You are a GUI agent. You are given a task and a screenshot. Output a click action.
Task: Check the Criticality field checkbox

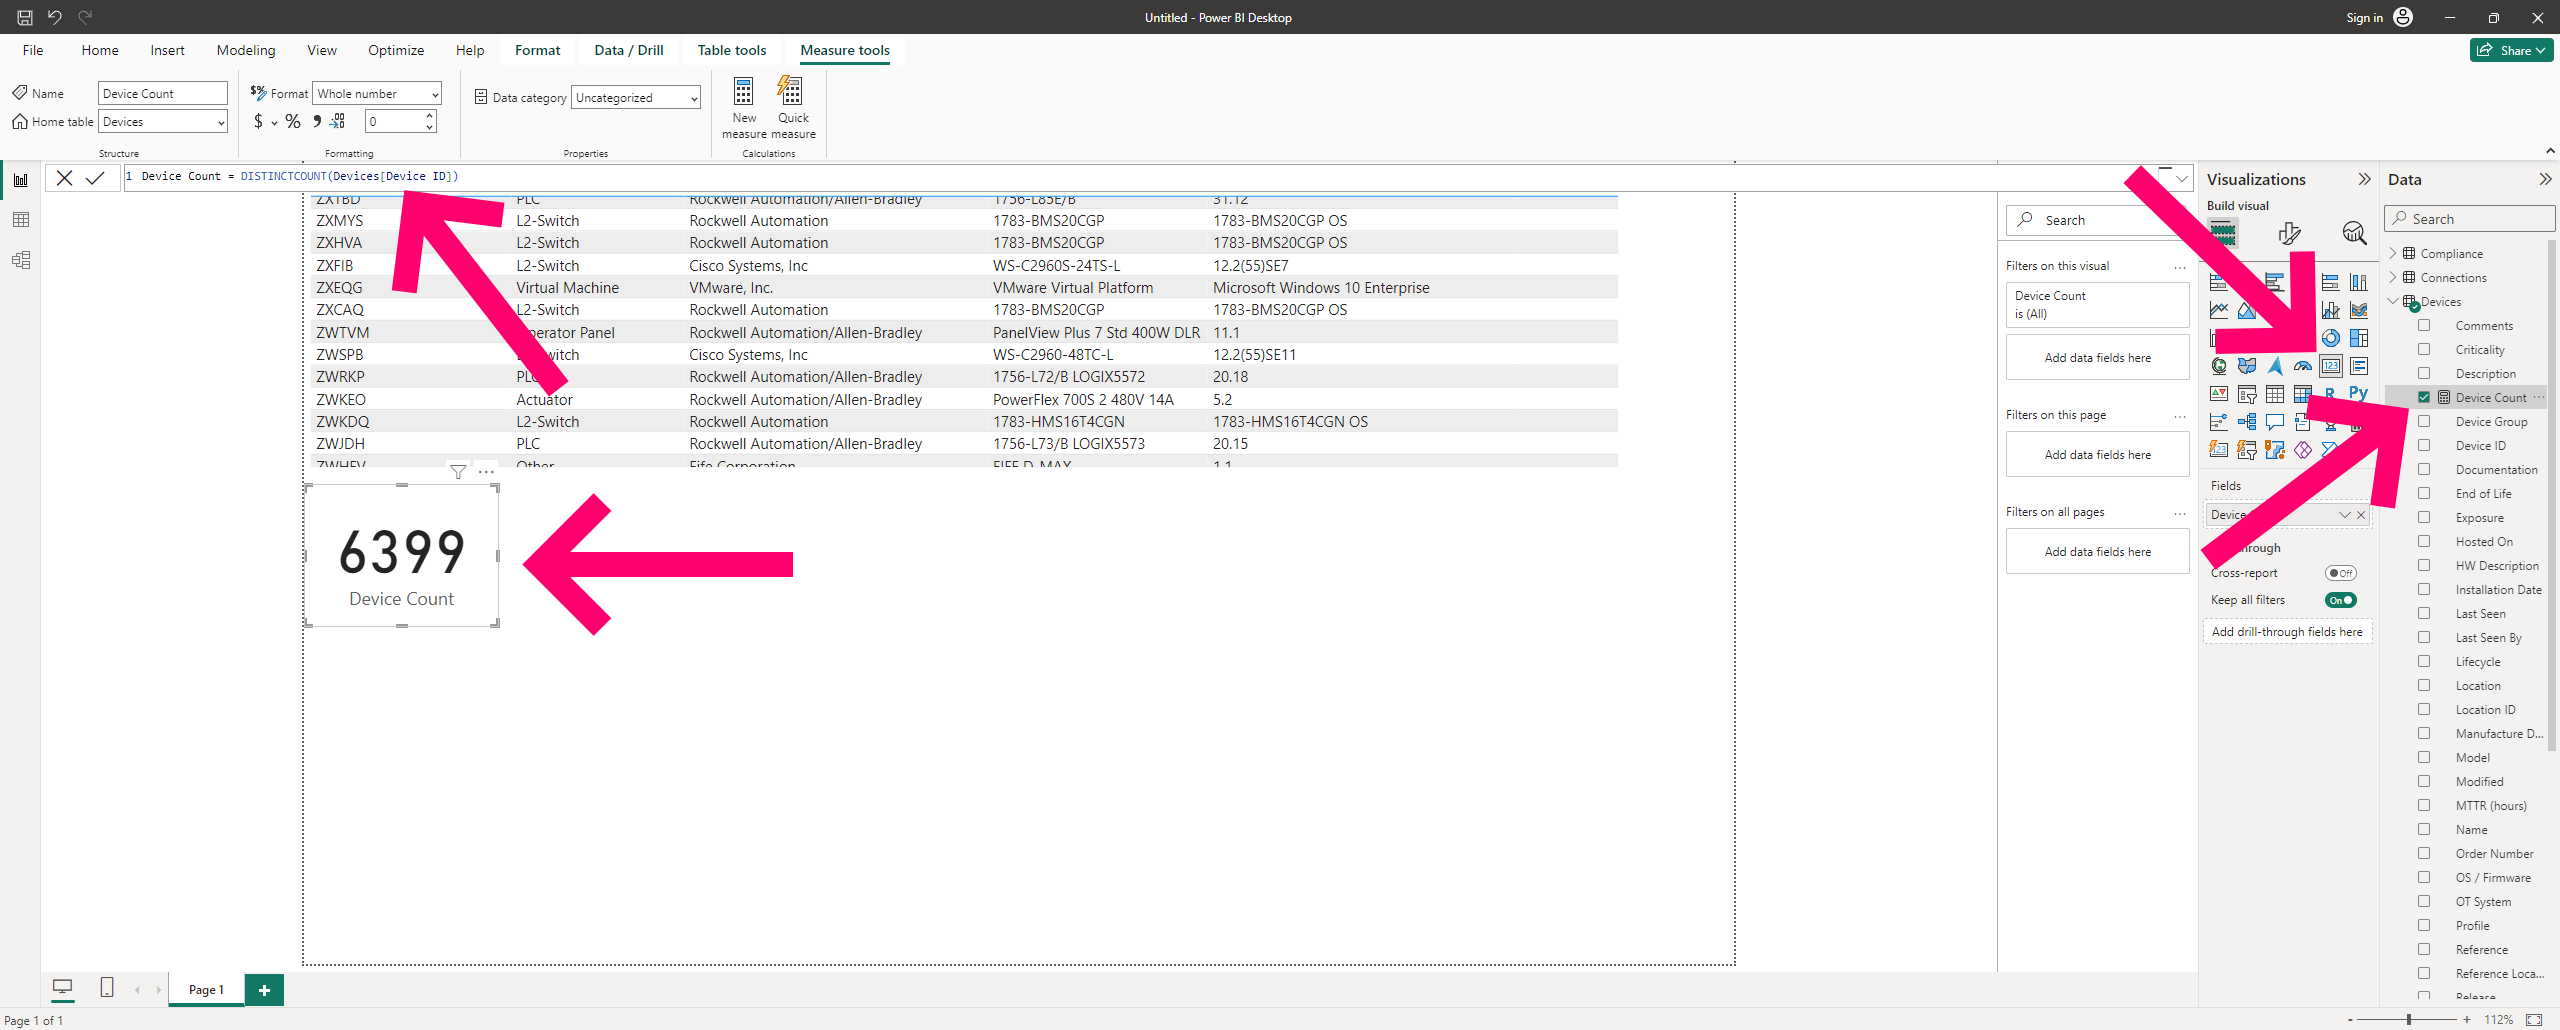click(2425, 349)
